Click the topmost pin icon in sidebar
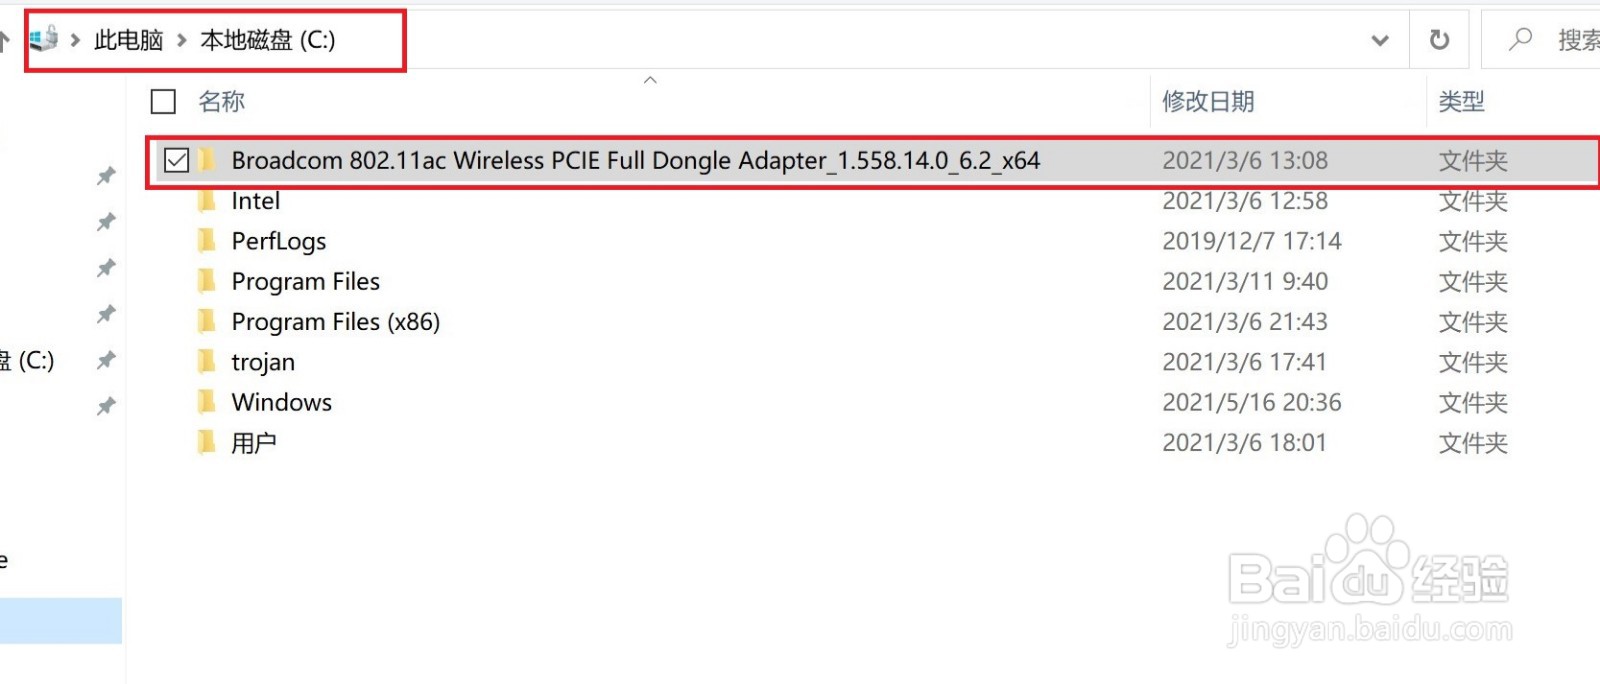Screen dimensions: 1600x684 click(106, 176)
